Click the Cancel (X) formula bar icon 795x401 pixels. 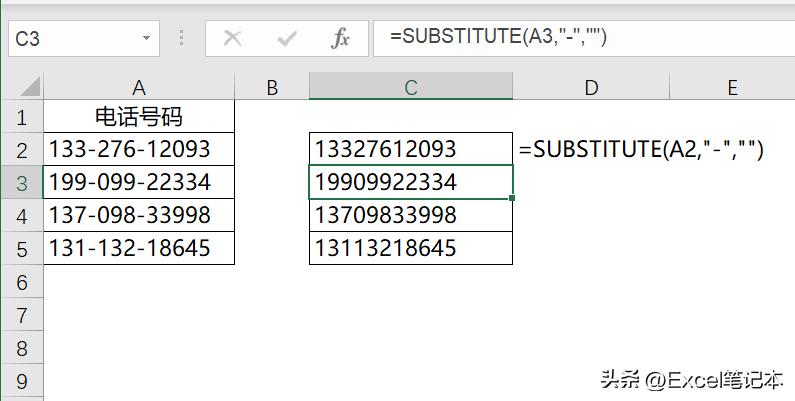click(x=233, y=39)
